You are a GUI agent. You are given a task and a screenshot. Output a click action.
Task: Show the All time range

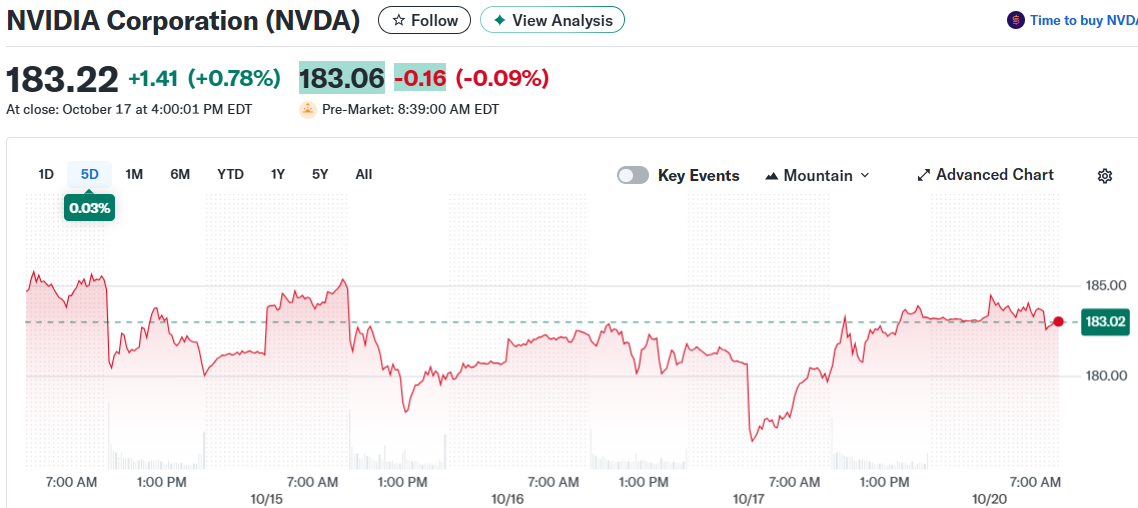click(364, 174)
